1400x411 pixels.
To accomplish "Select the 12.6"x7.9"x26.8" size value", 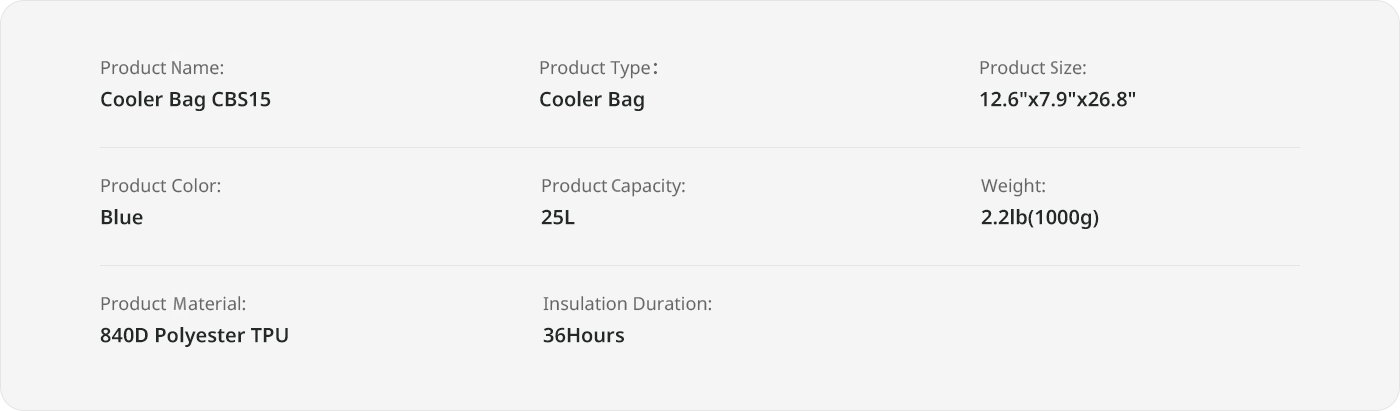I will pyautogui.click(x=1058, y=100).
